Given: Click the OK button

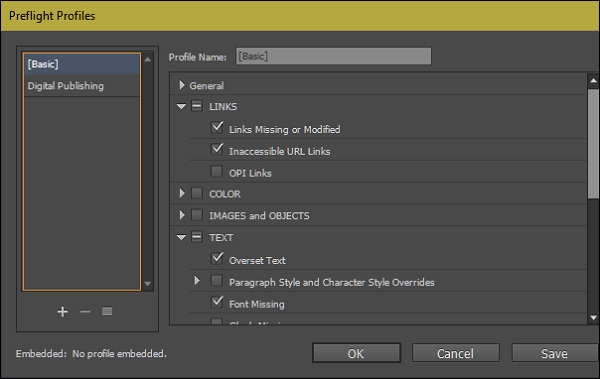Looking at the screenshot, I should tap(357, 353).
